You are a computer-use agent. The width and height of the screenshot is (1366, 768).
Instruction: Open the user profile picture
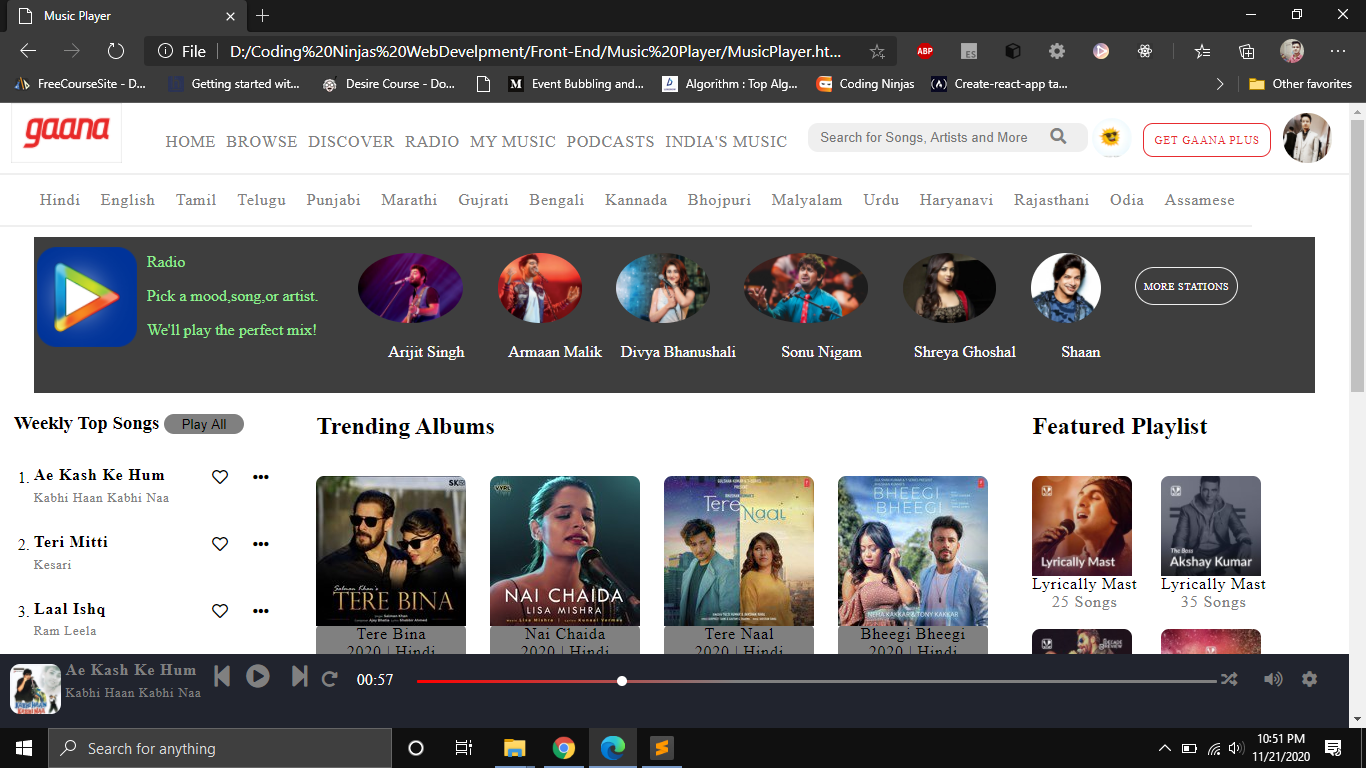point(1306,138)
